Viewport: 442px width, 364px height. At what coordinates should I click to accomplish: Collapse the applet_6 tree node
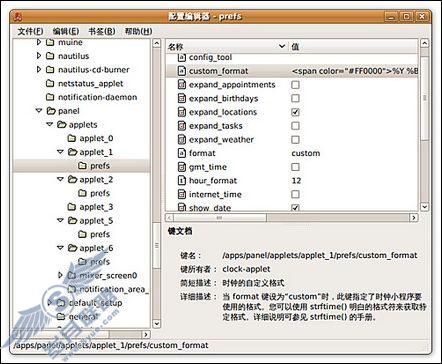click(x=60, y=247)
